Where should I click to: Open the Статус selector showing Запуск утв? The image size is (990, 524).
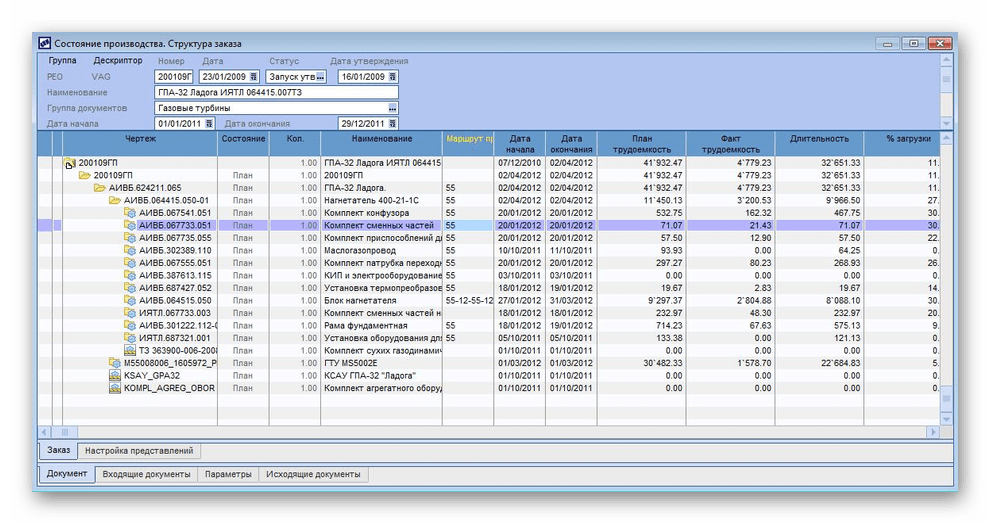(x=321, y=77)
